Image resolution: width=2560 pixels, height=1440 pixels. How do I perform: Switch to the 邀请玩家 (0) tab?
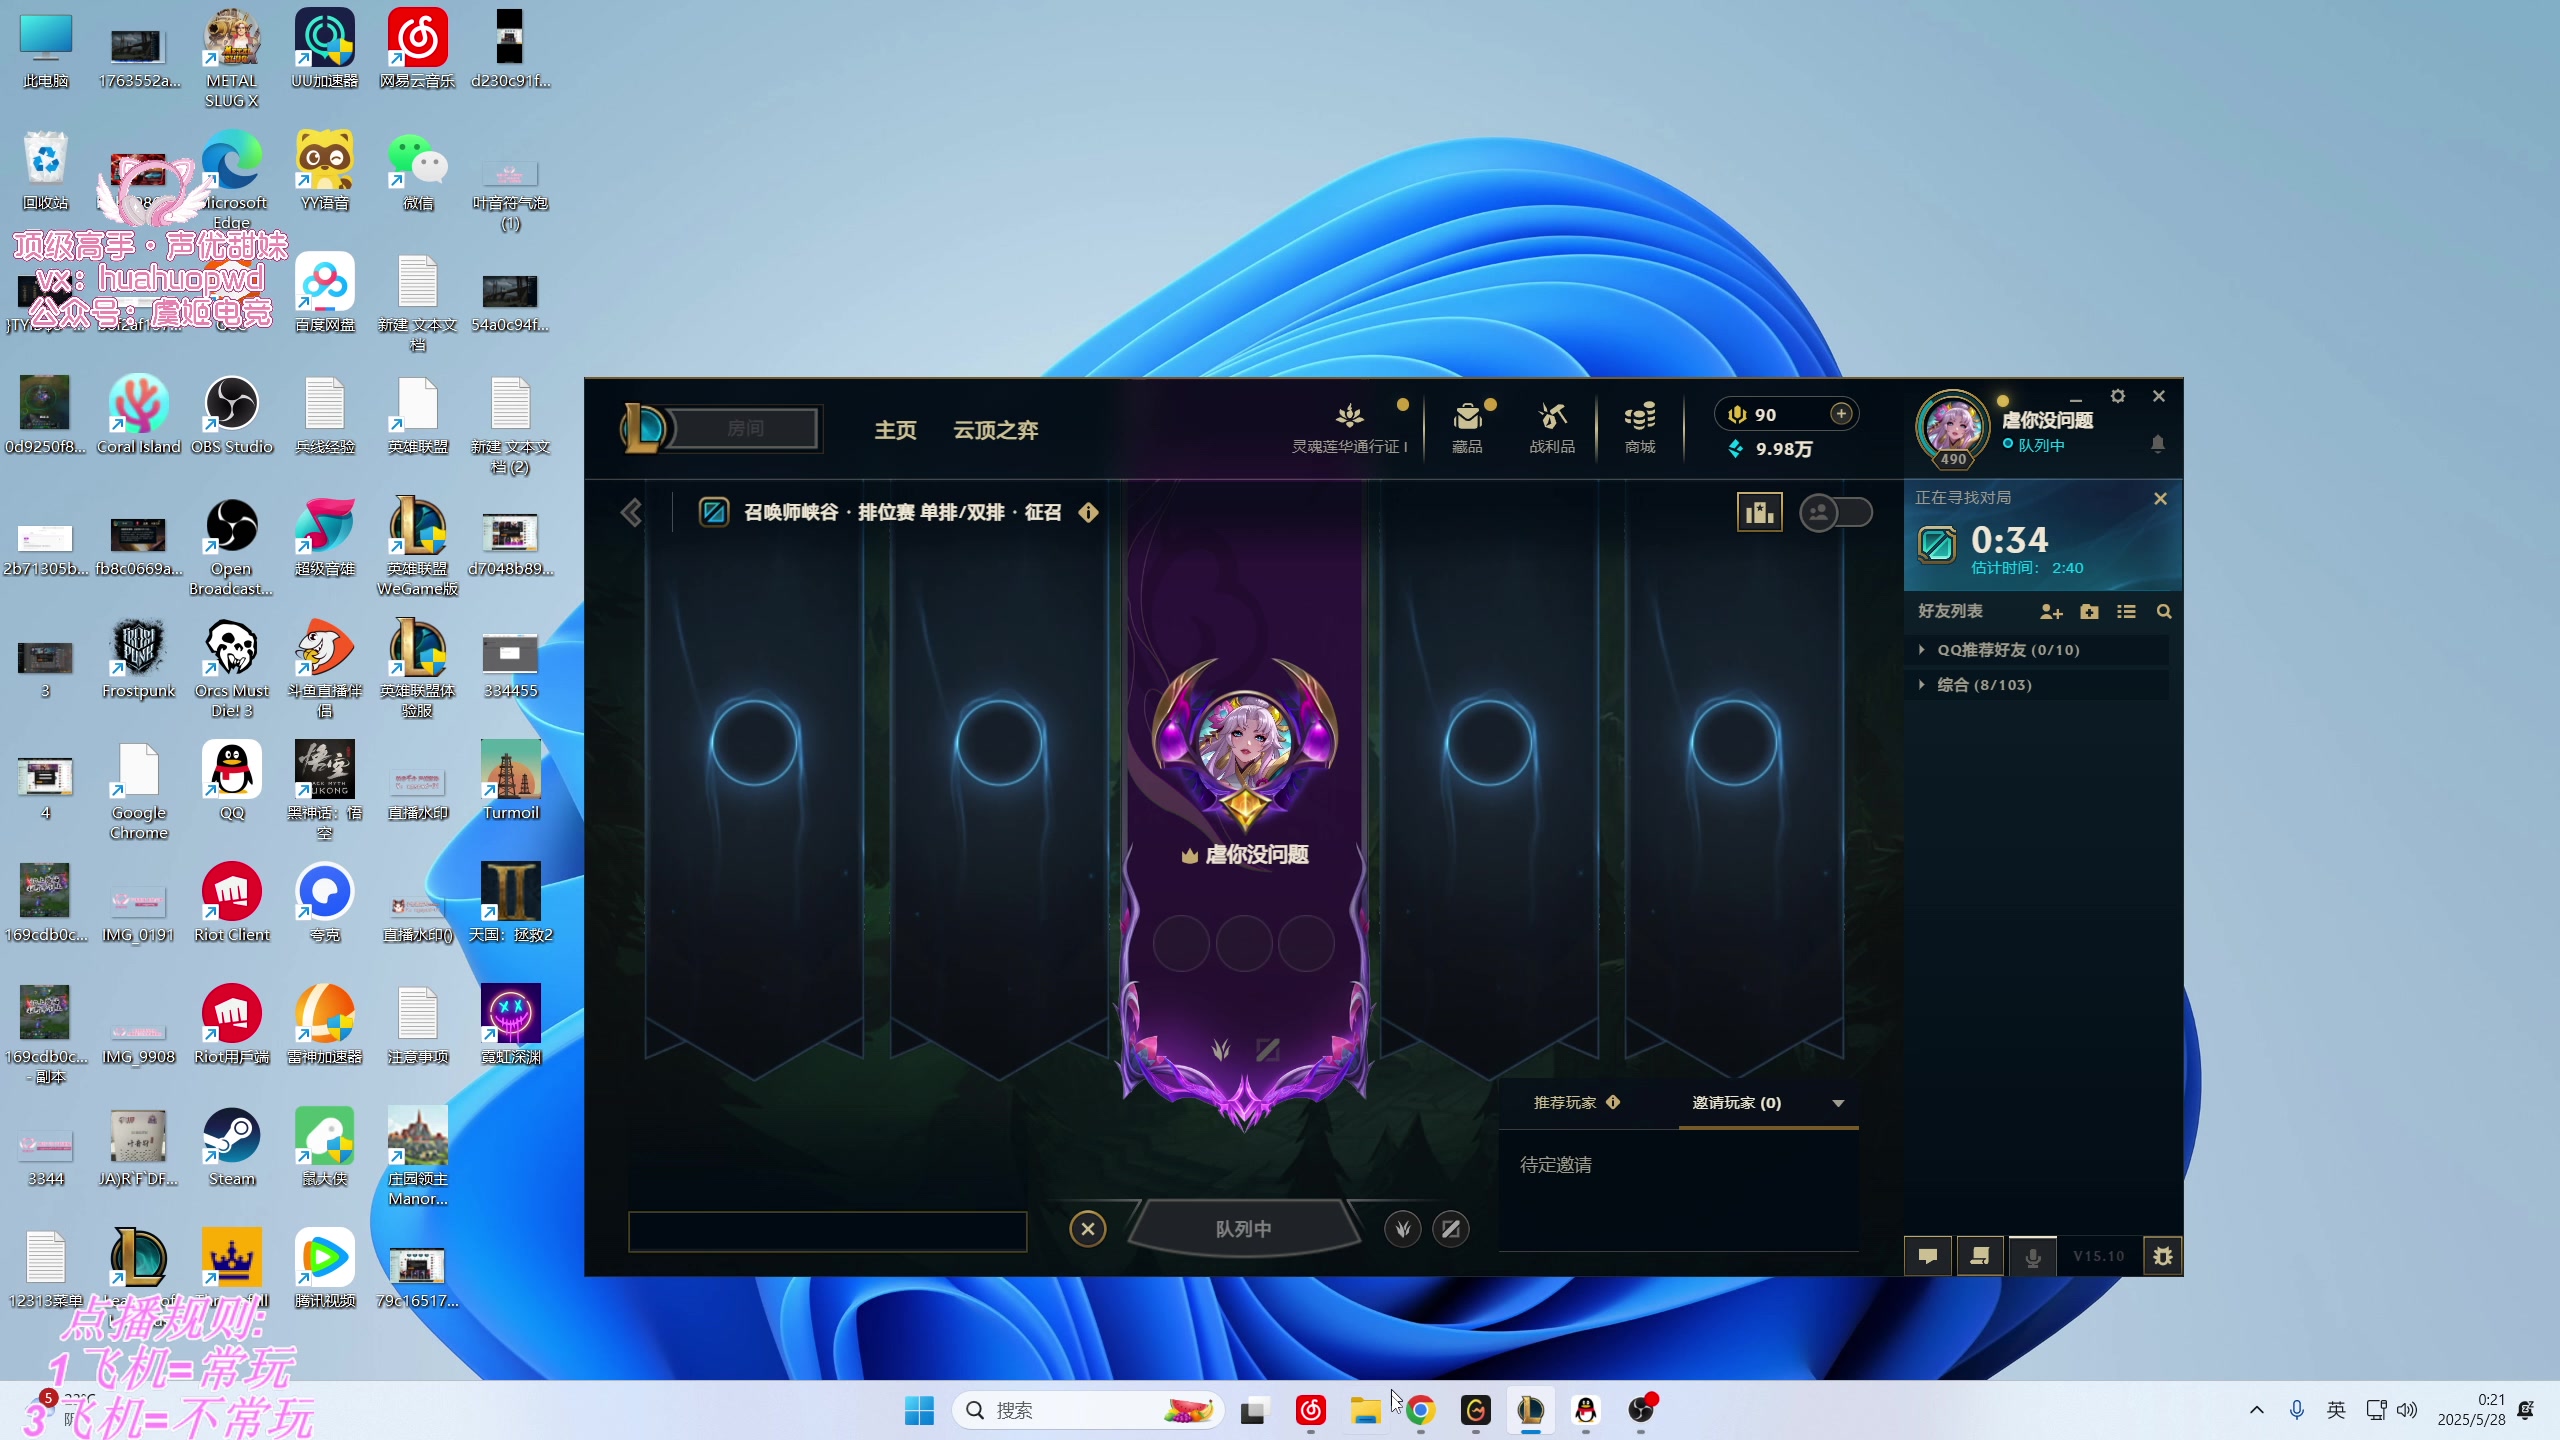tap(1737, 1102)
